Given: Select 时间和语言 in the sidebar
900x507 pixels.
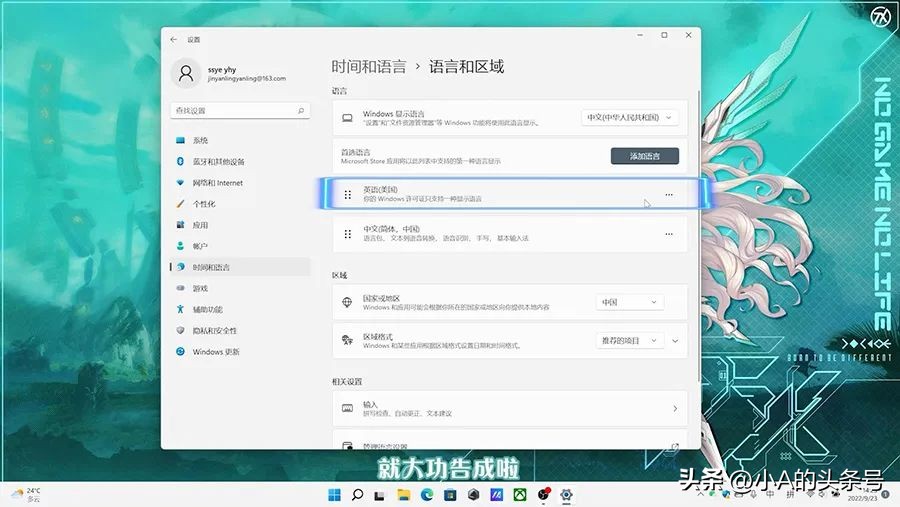Looking at the screenshot, I should (x=240, y=267).
